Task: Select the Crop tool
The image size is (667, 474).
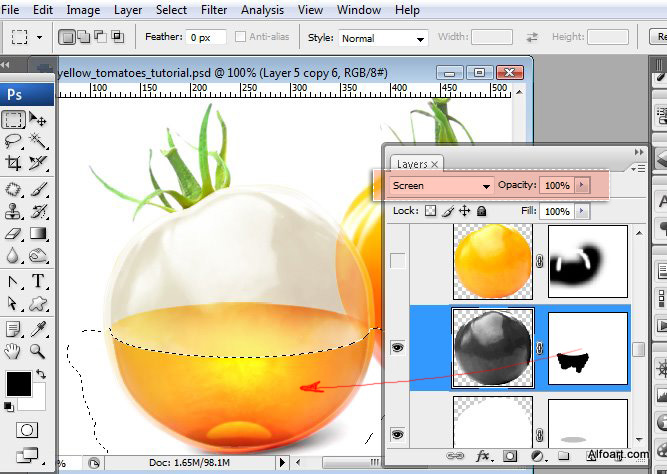Action: 13,163
